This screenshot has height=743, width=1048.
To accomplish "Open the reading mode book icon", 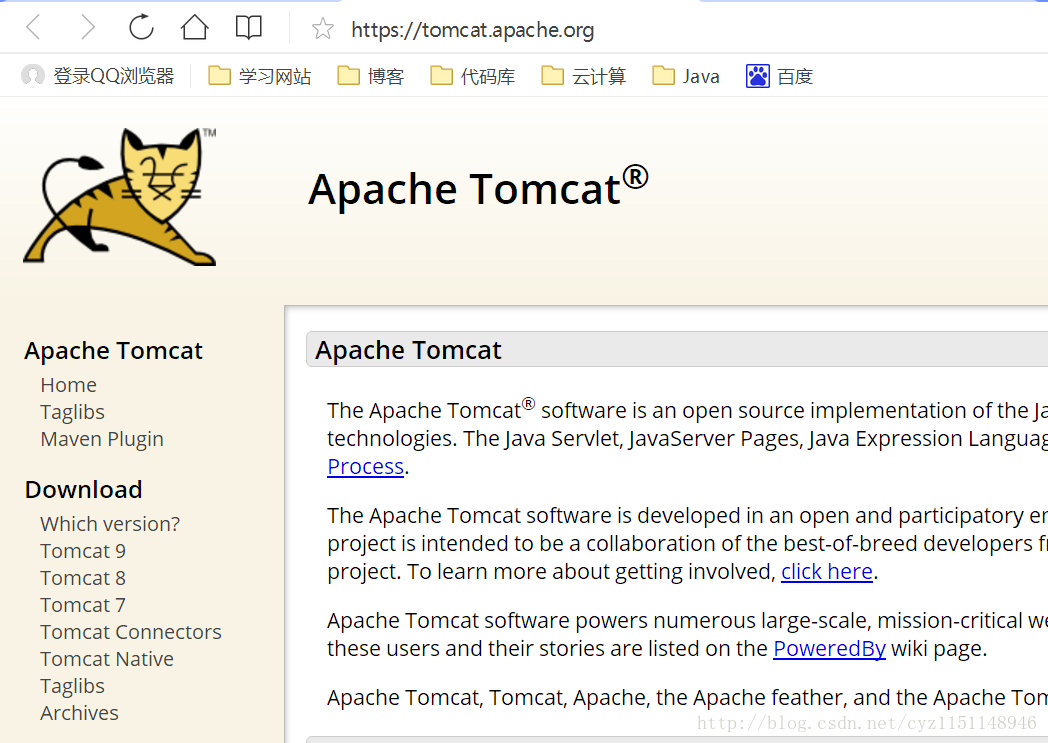I will pos(249,27).
